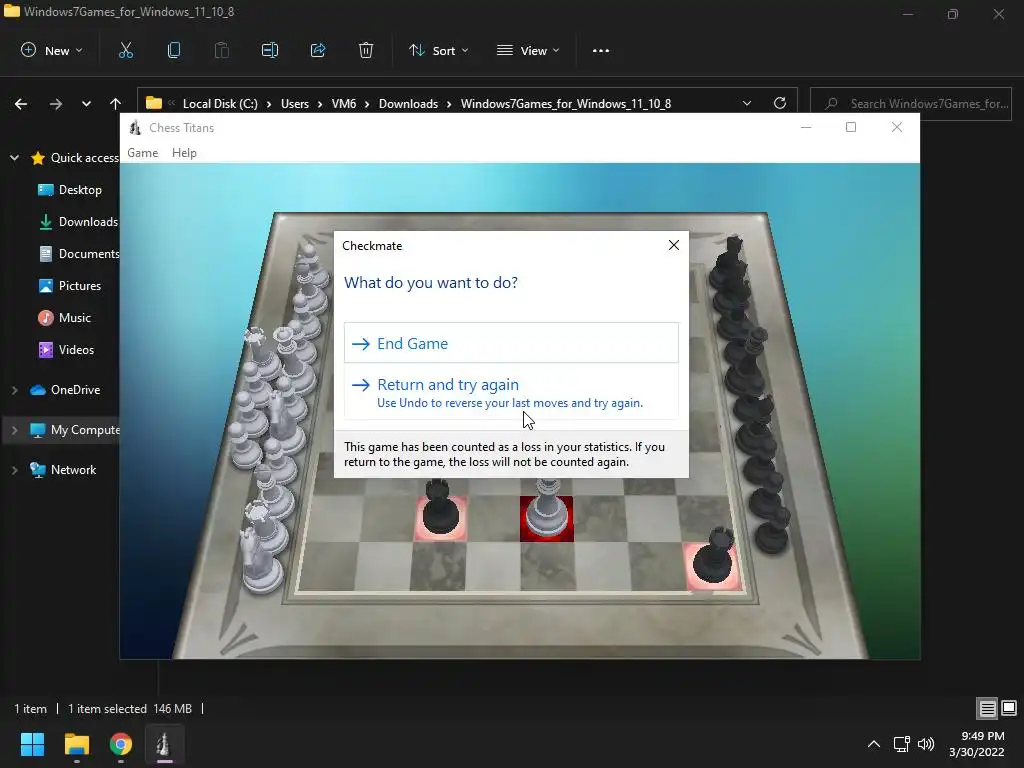Image resolution: width=1024 pixels, height=768 pixels.
Task: Open the Windows Start menu
Action: (x=32, y=744)
